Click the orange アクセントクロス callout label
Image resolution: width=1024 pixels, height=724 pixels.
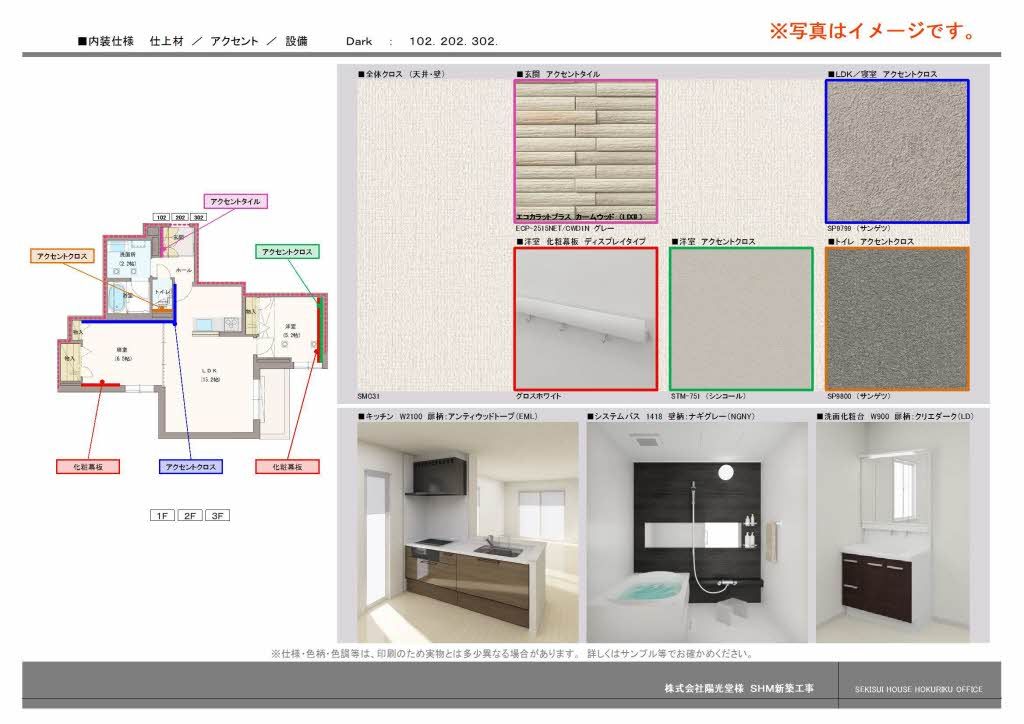(62, 256)
